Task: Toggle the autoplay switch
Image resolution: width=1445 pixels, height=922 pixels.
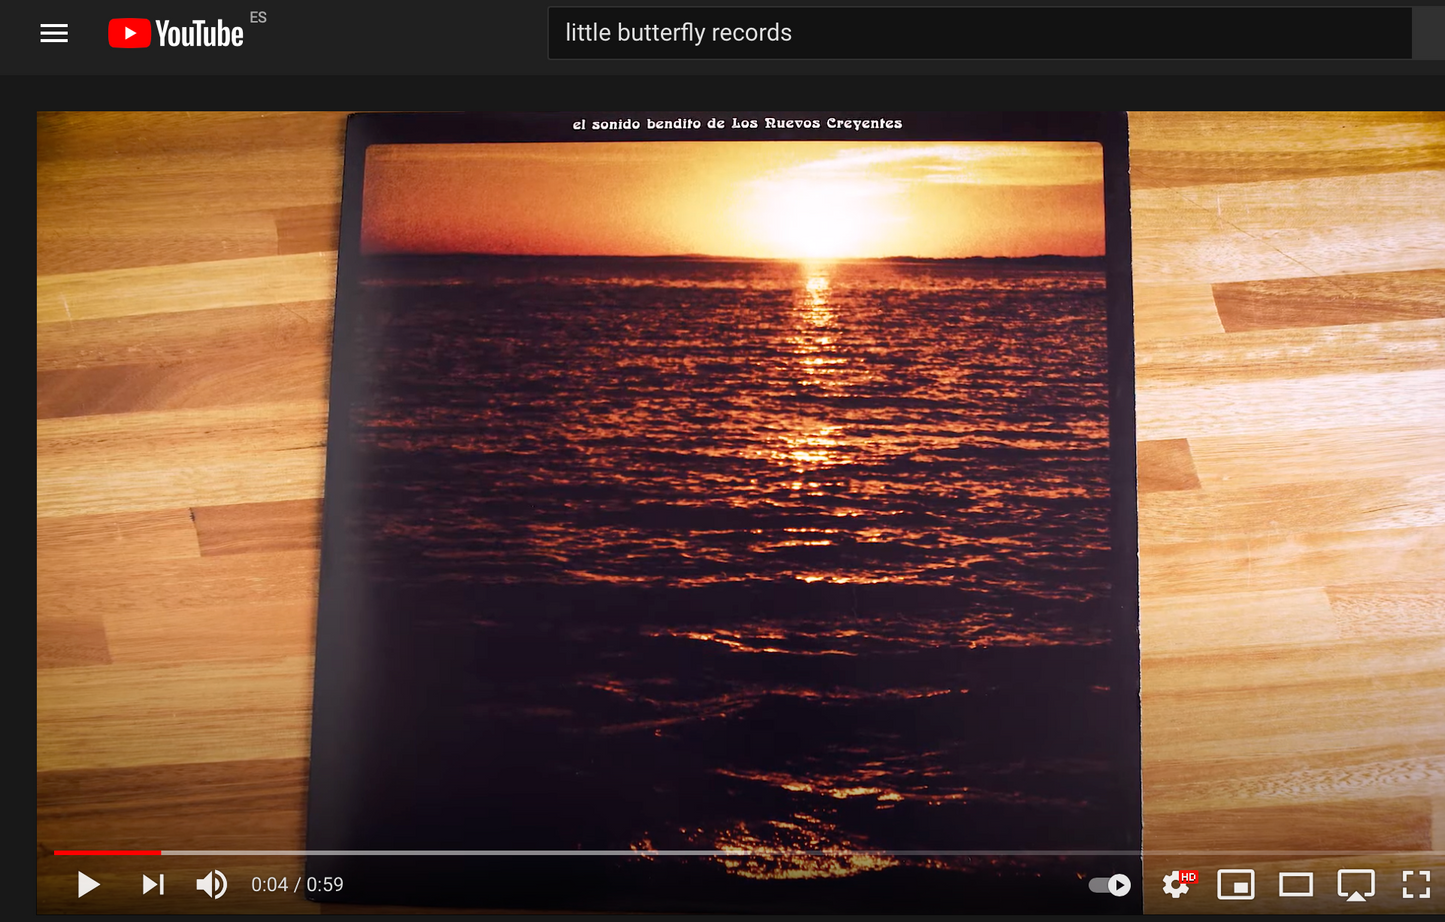Action: point(1110,885)
